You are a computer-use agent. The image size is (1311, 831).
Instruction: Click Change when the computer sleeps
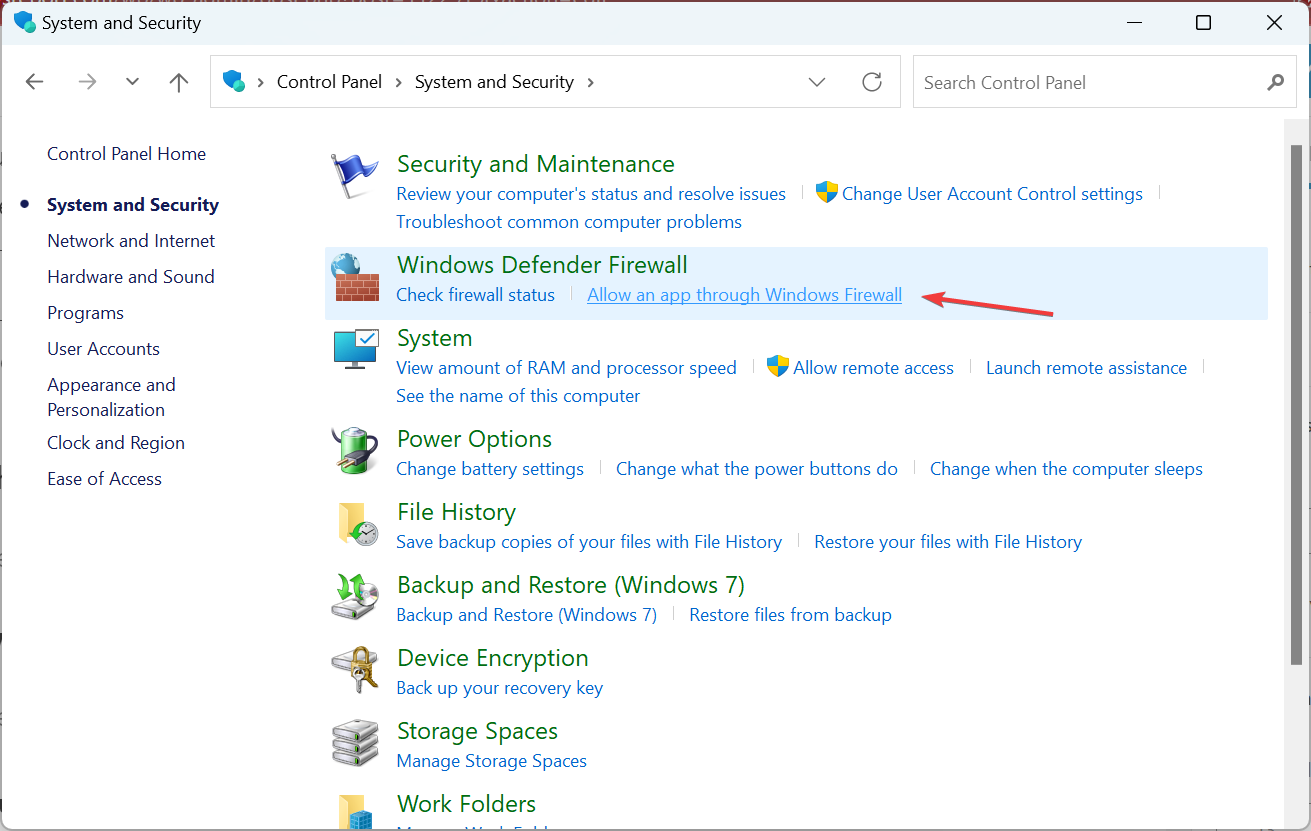(1066, 468)
